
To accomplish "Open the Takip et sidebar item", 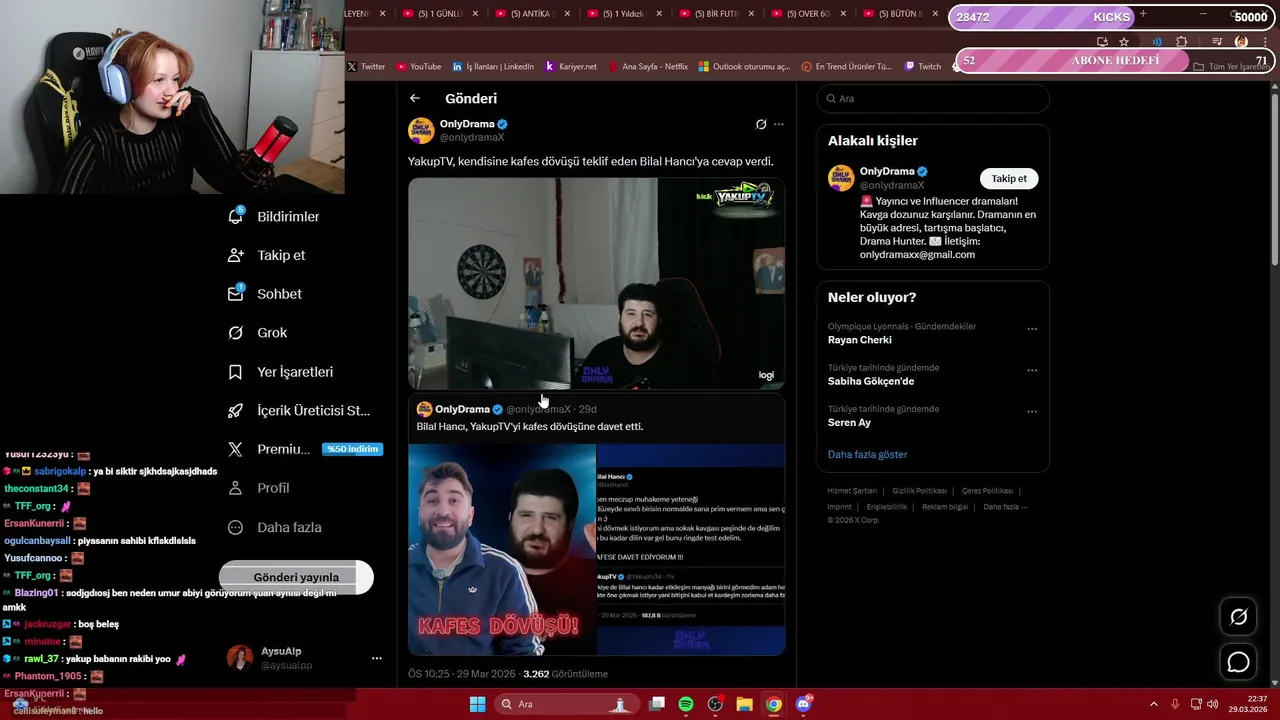I will [x=267, y=255].
